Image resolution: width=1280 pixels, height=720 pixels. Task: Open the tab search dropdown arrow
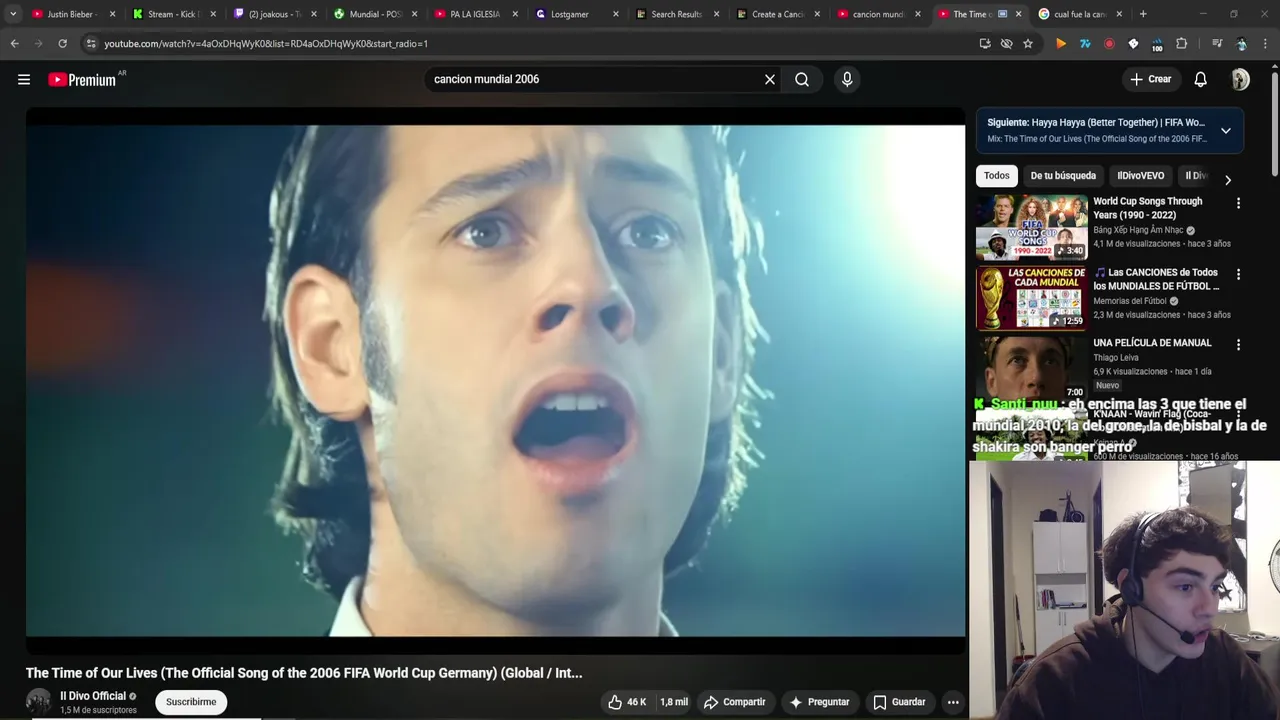point(13,14)
